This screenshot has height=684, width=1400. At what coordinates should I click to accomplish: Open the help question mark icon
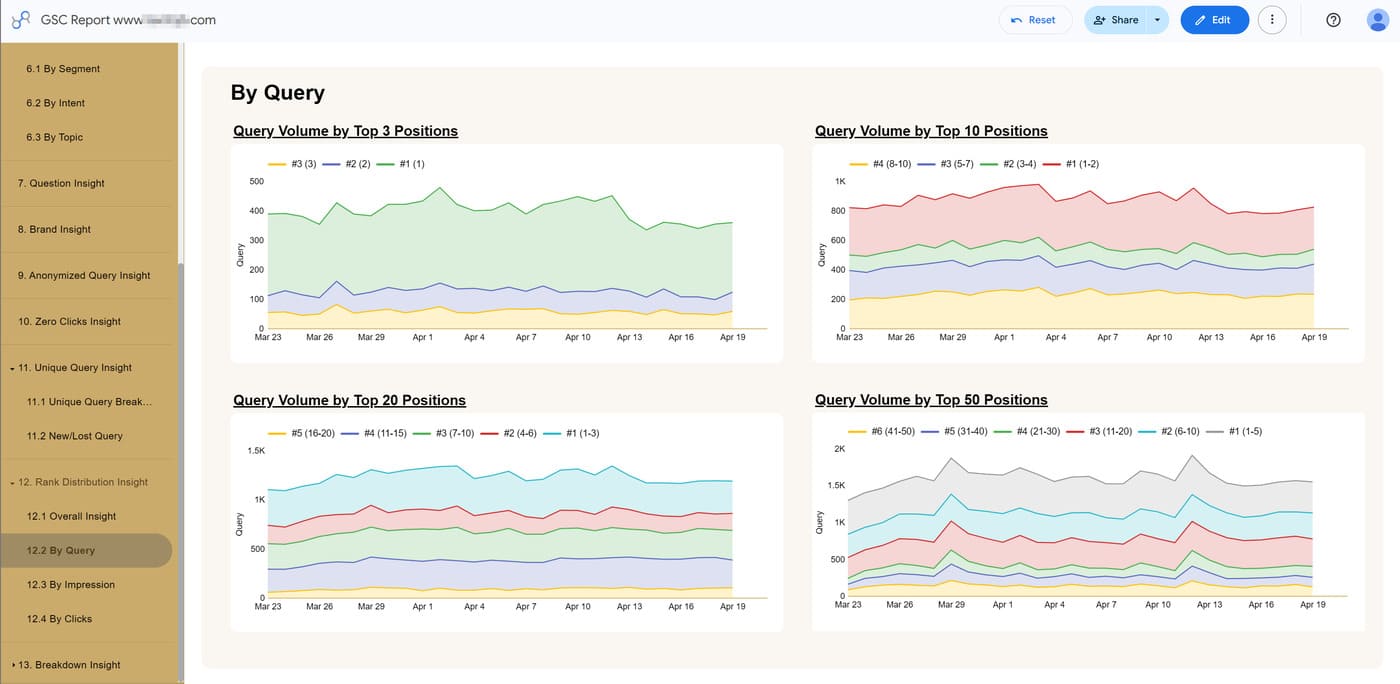[x=1333, y=20]
